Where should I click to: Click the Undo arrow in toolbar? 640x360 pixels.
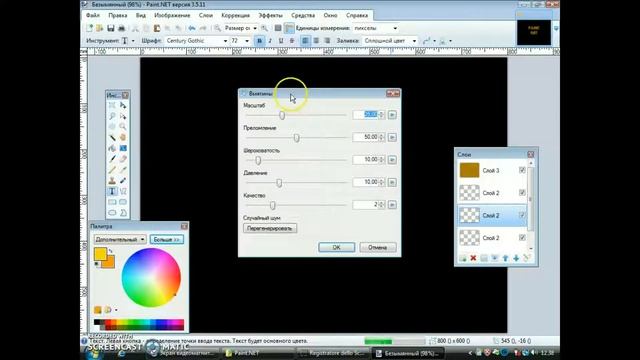pos(192,28)
